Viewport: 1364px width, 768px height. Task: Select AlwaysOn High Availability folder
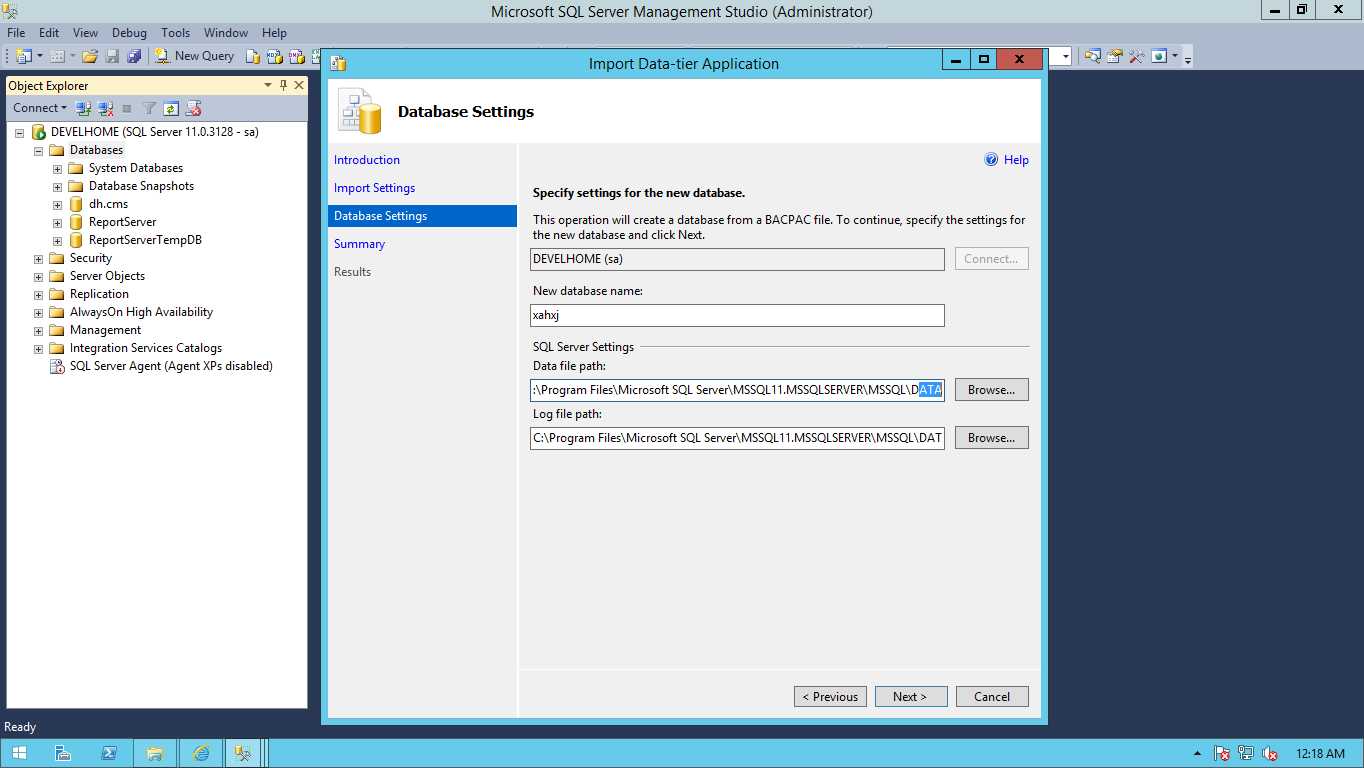[x=141, y=312]
